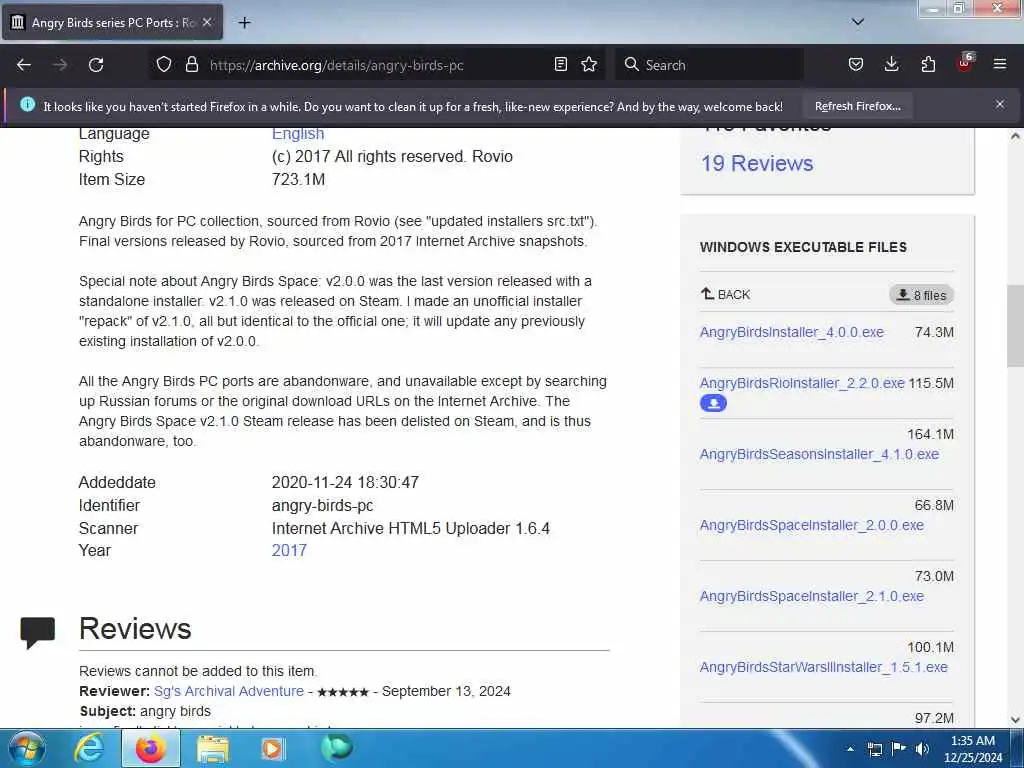Click the WINDOWS EXECUTABLE FILES heading
Screen dimensions: 1024x768
point(803,247)
